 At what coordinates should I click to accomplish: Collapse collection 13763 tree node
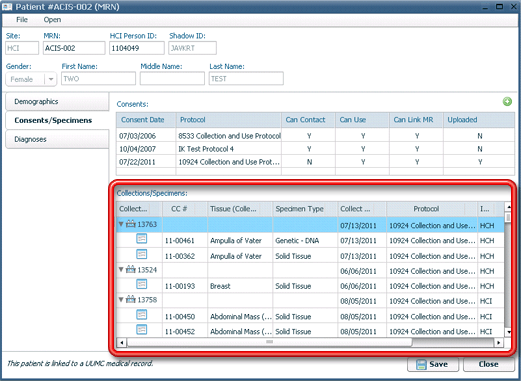(121, 224)
